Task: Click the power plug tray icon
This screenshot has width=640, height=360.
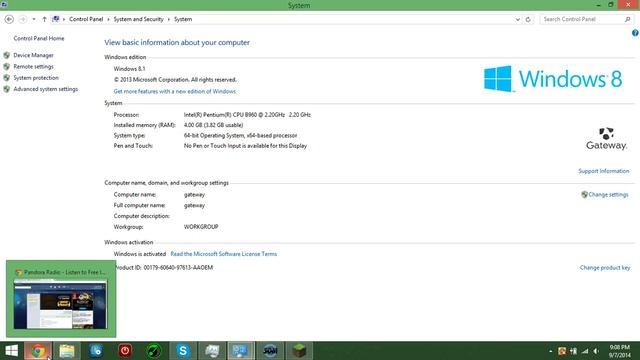Action: coord(573,351)
